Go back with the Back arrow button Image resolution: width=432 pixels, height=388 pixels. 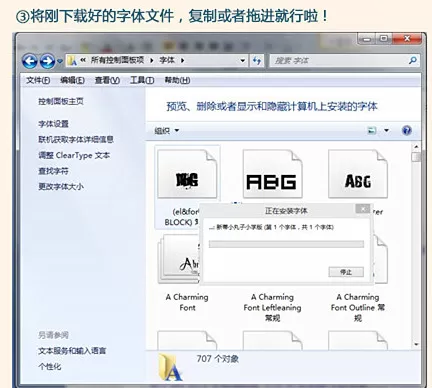[30, 61]
